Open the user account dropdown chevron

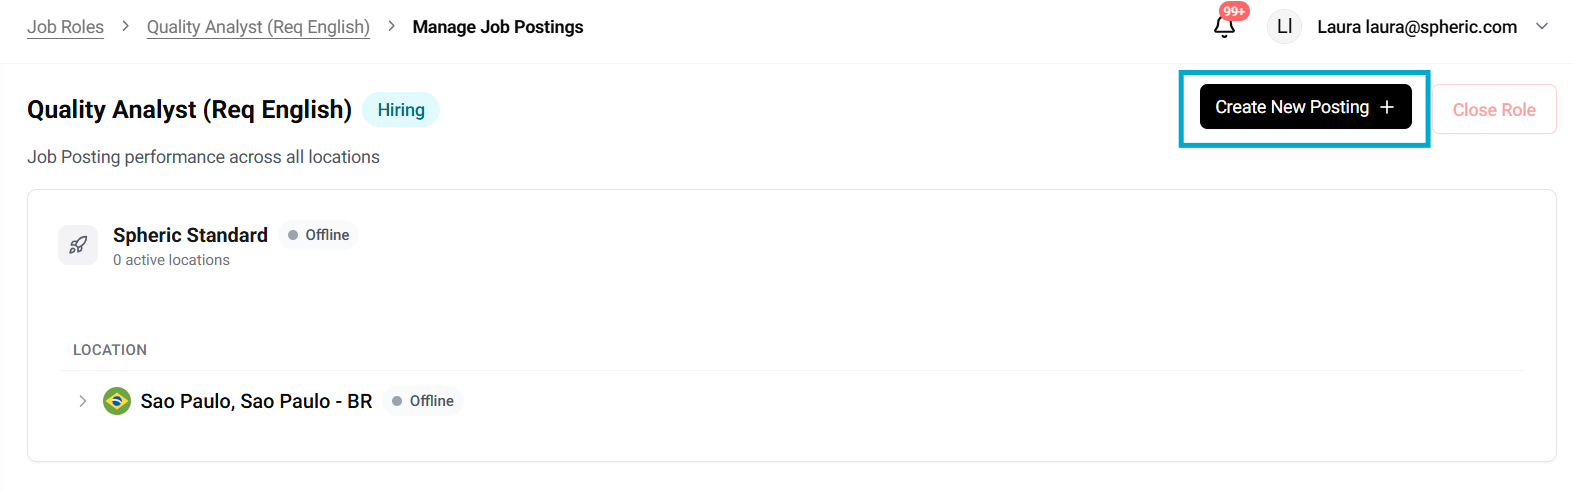click(x=1542, y=27)
